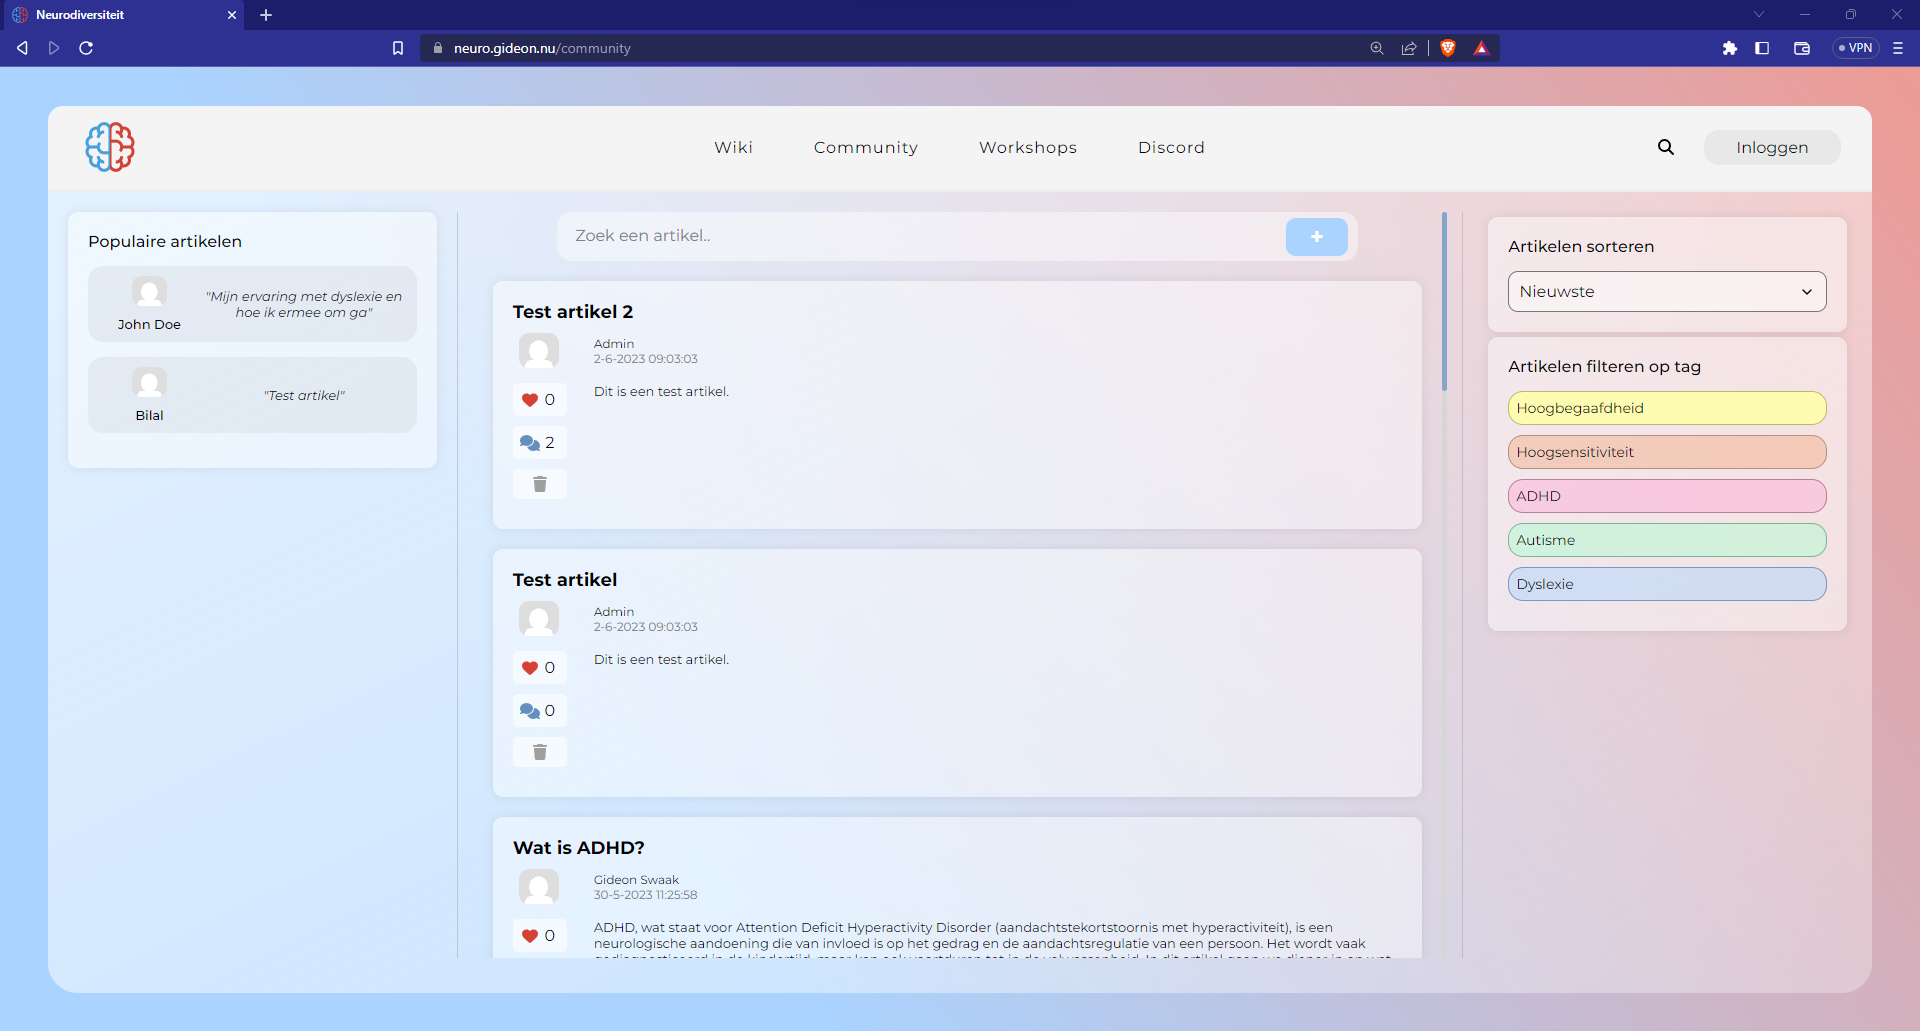Open the browser extensions puzzle icon
The width and height of the screenshot is (1920, 1031).
[1729, 48]
